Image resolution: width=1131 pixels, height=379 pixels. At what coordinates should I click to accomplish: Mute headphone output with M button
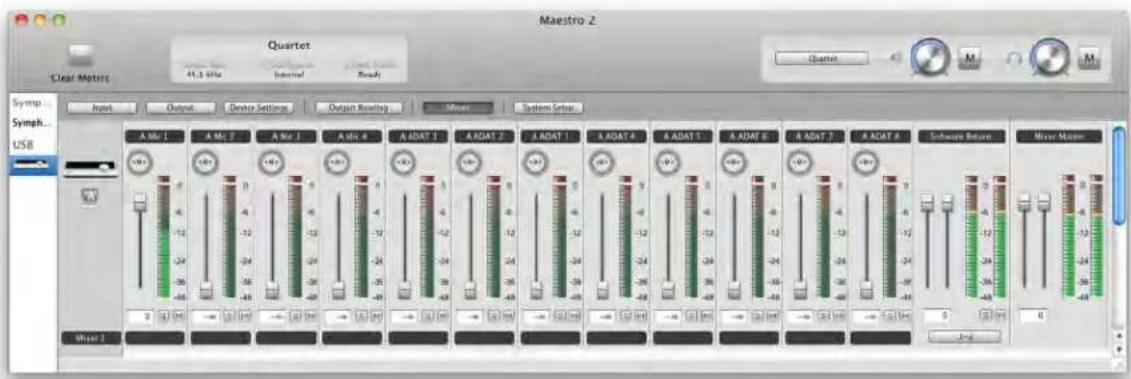click(1088, 58)
